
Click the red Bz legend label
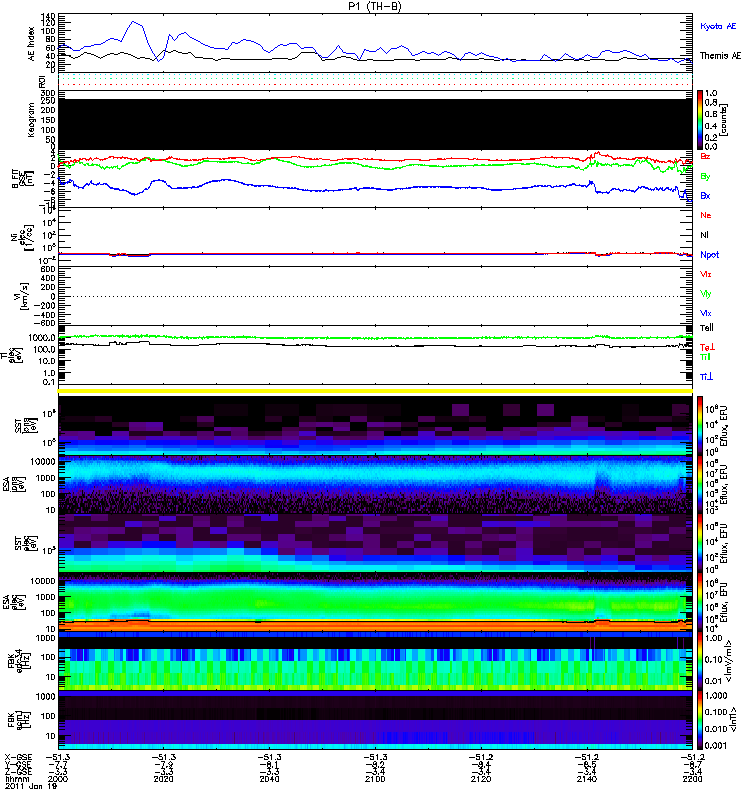(705, 156)
